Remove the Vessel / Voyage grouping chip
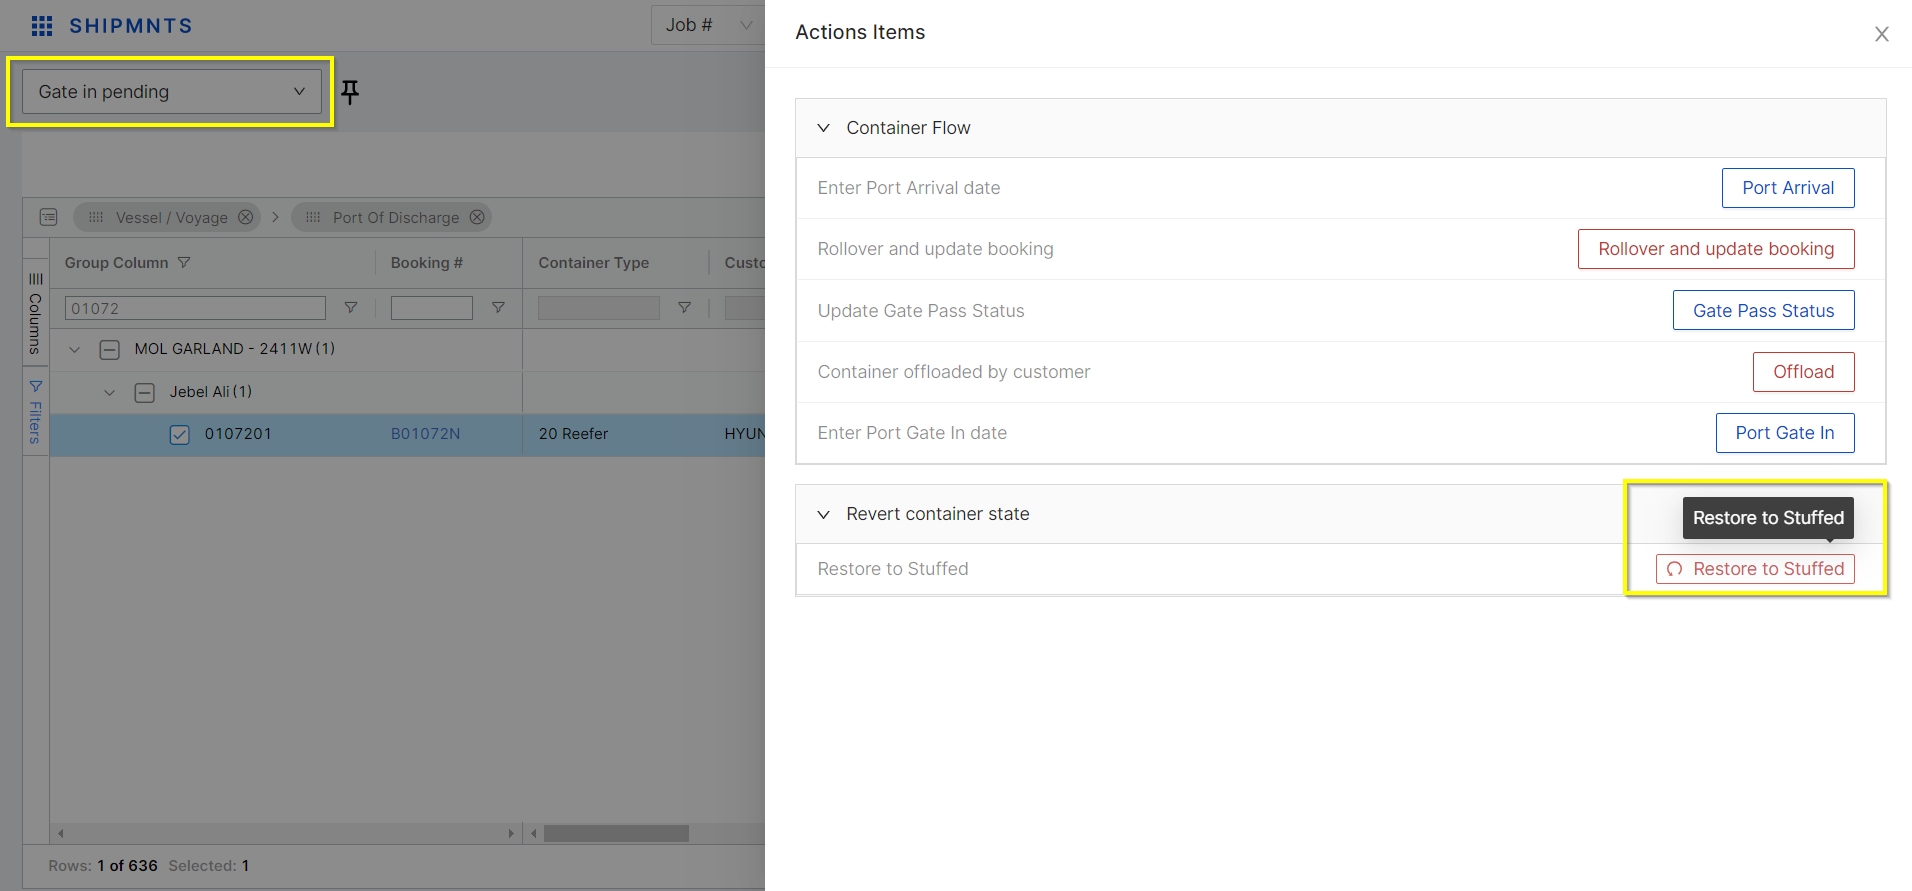This screenshot has height=891, width=1912. point(245,217)
